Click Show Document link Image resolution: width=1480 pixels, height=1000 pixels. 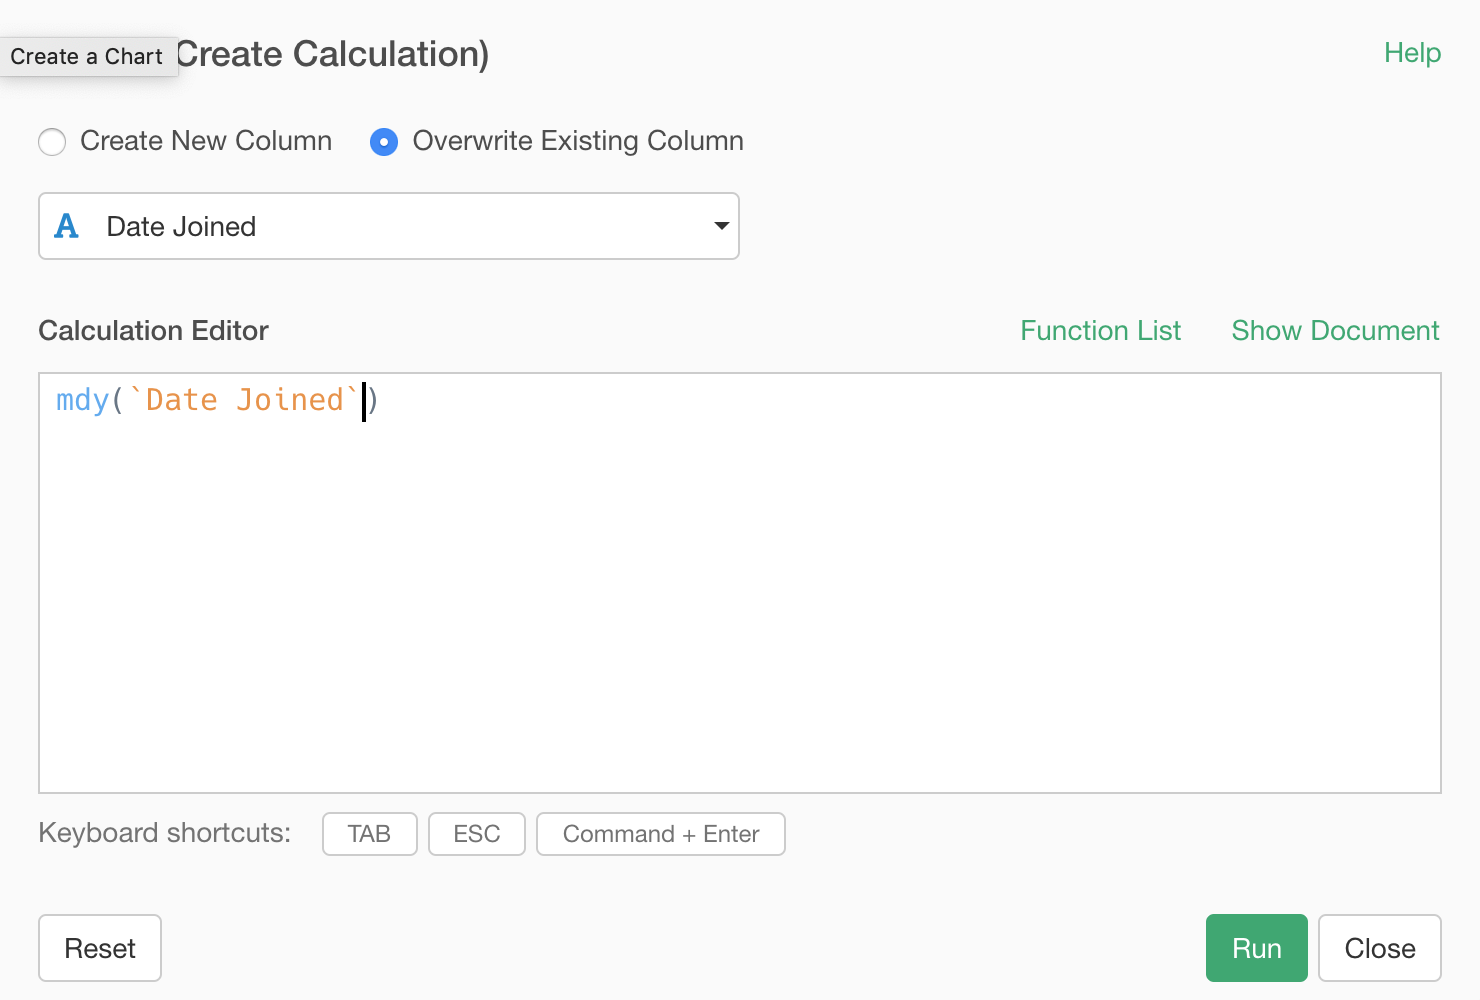pos(1334,331)
